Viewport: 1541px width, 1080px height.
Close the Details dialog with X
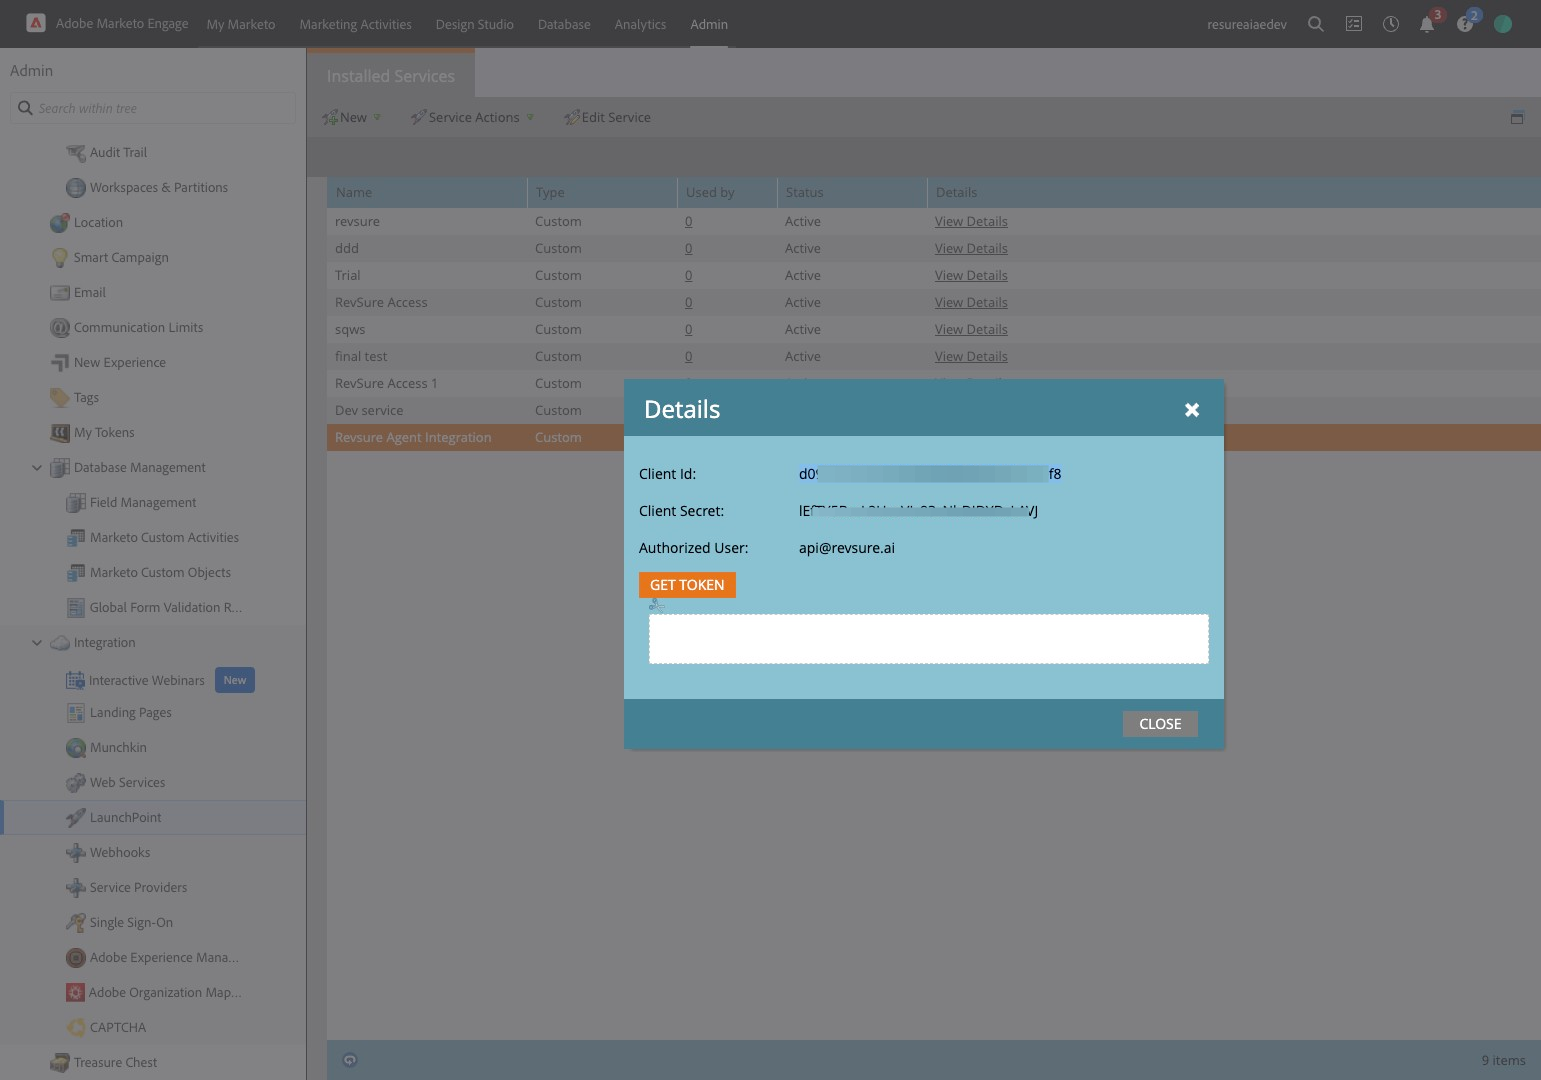(1192, 410)
